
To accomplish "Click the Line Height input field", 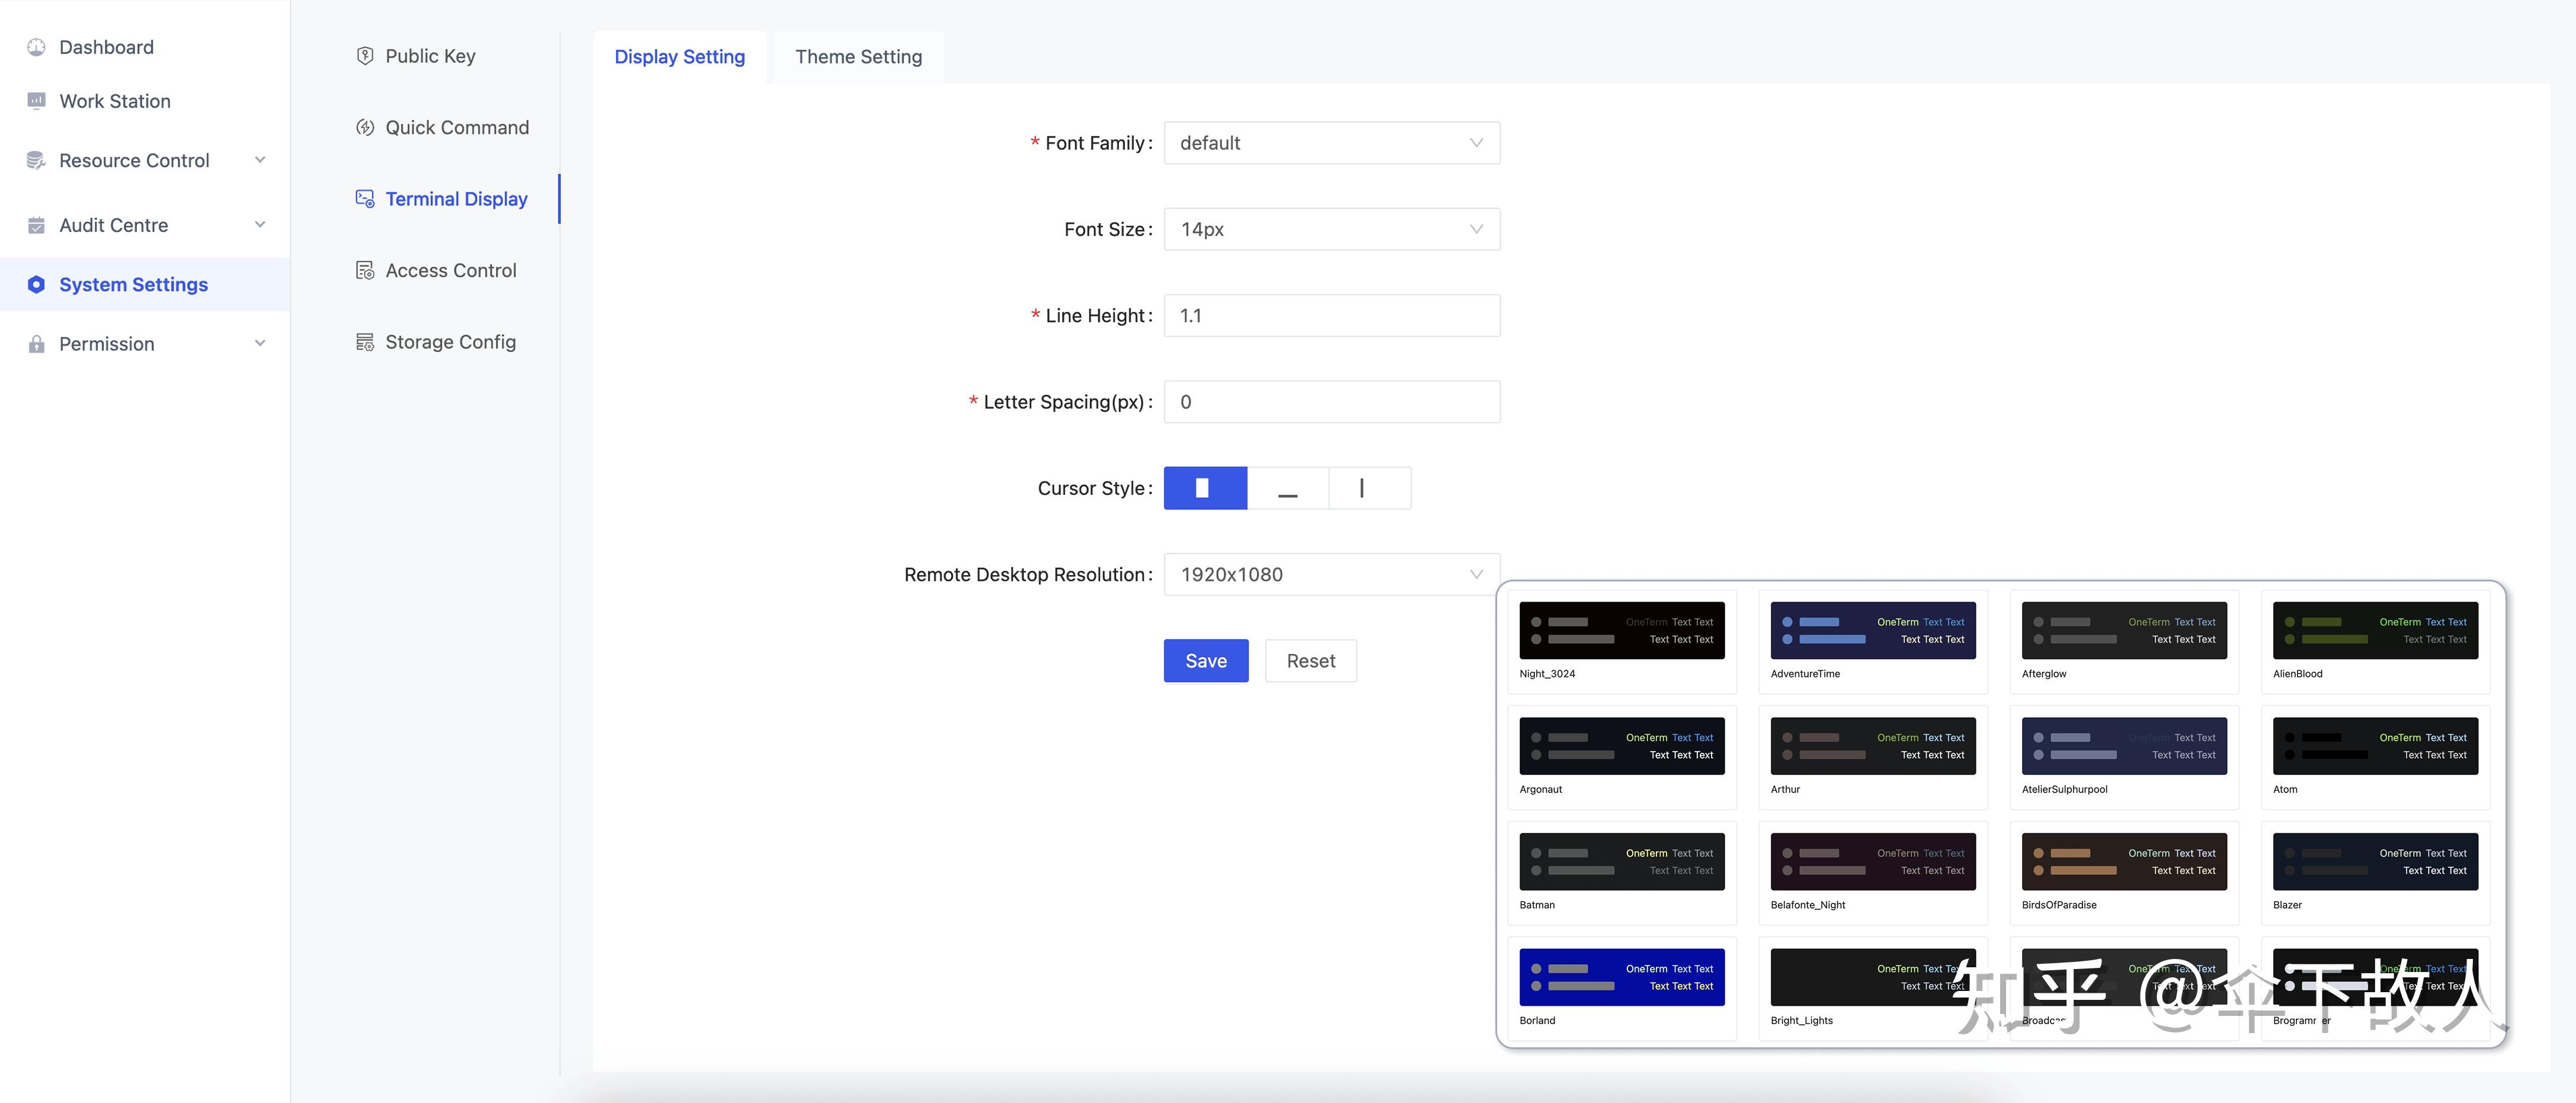I will [x=1331, y=316].
